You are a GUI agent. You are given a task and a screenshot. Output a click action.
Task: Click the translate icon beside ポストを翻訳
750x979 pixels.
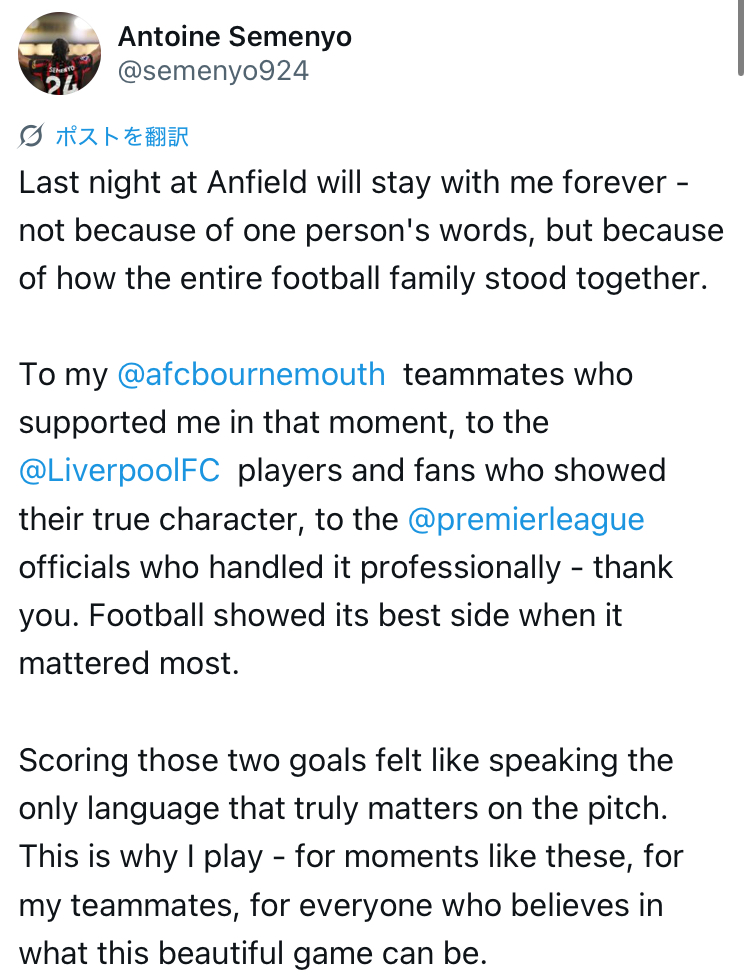31,137
